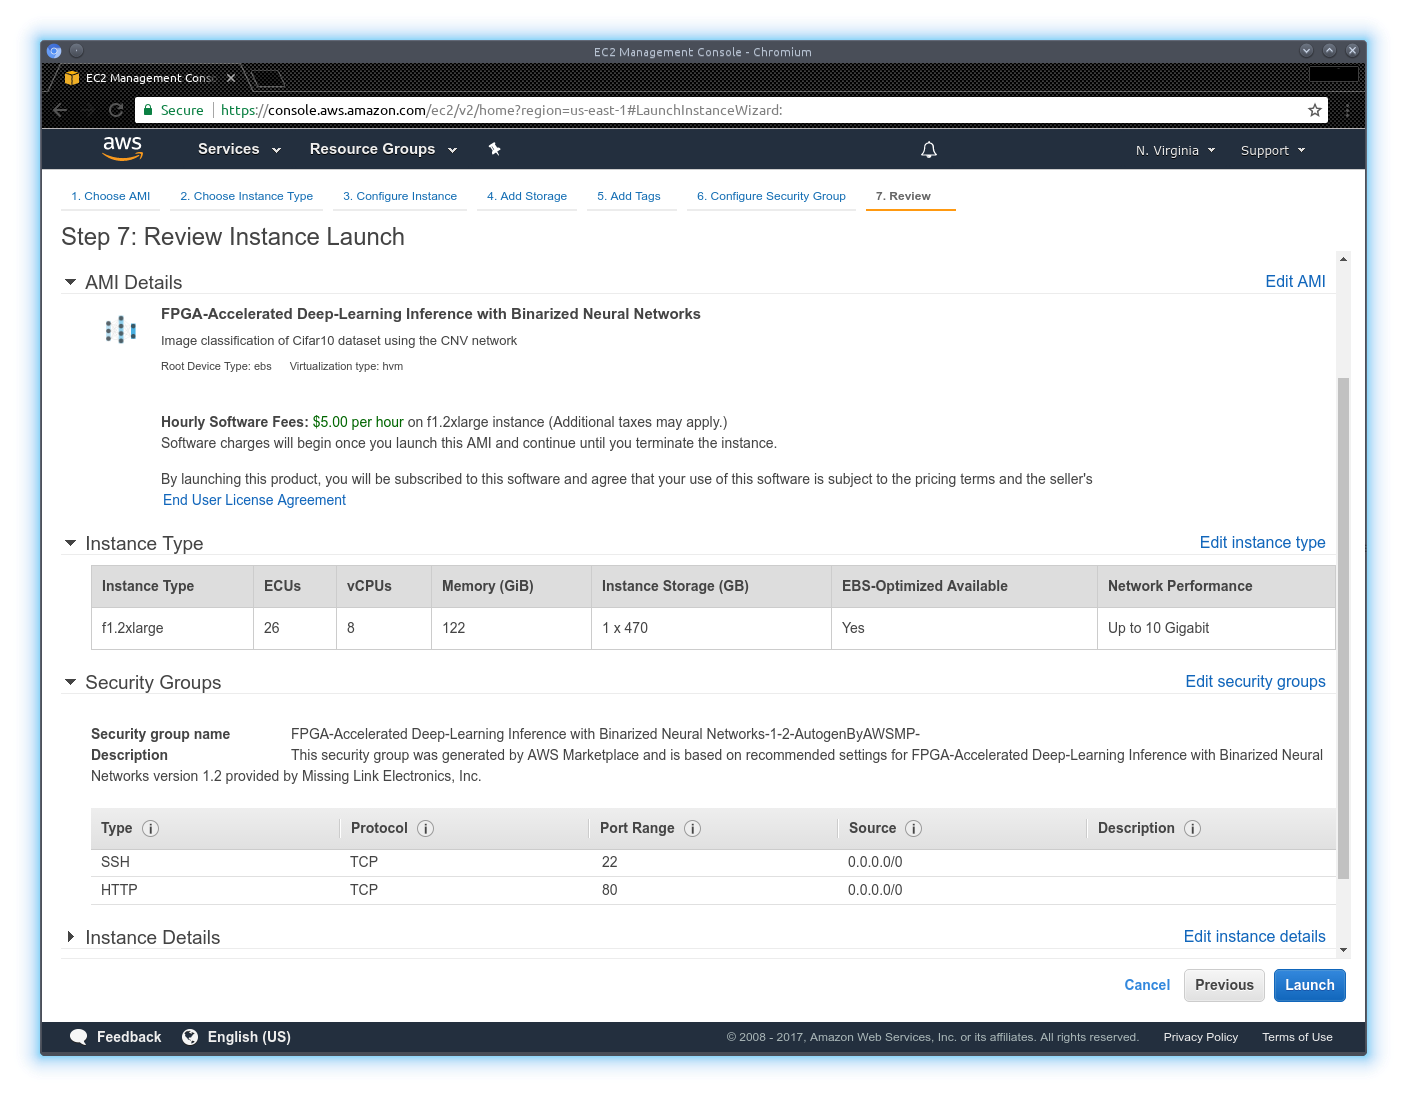
Task: Click info icon next to Protocol column
Action: tap(425, 829)
